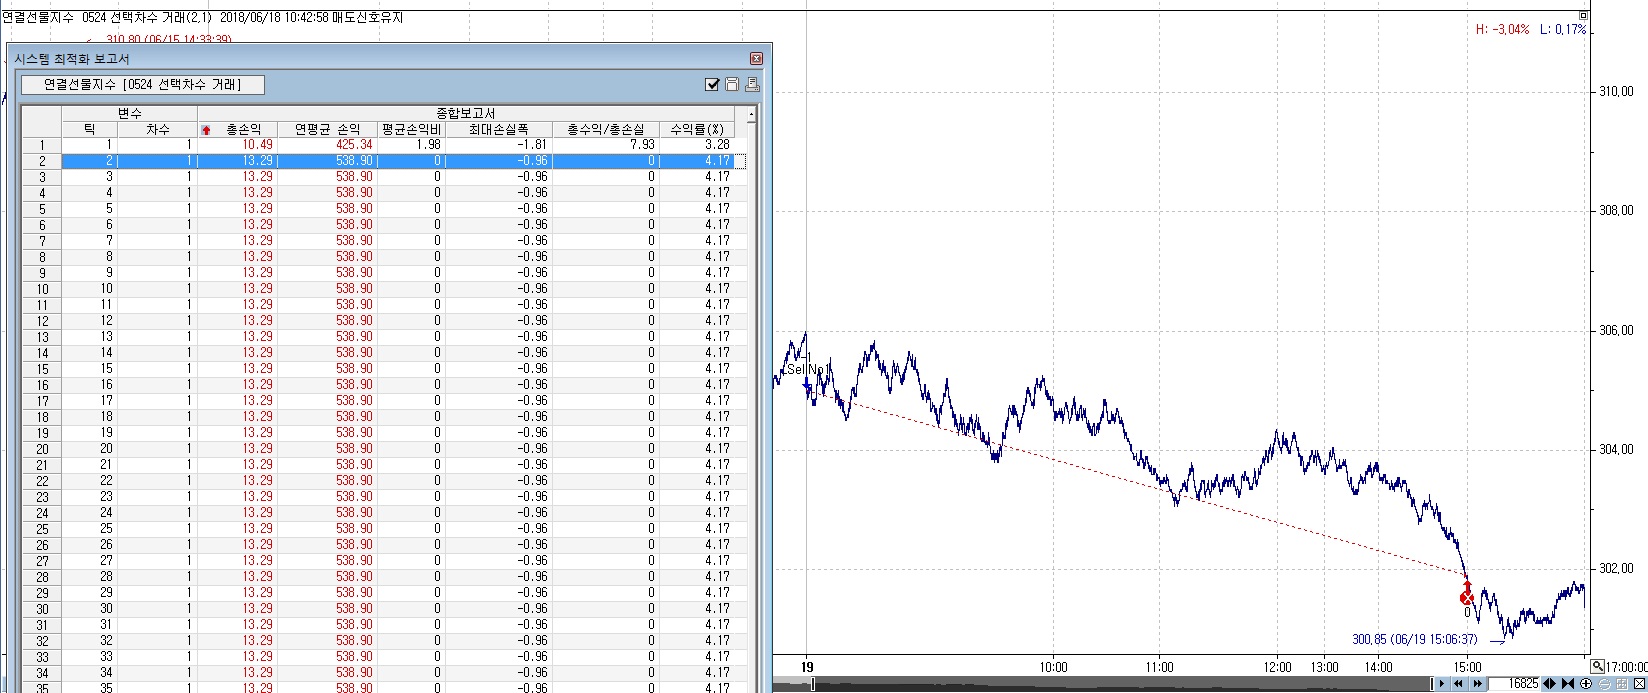Close the 시스템 최적화 보고서 window

[756, 59]
